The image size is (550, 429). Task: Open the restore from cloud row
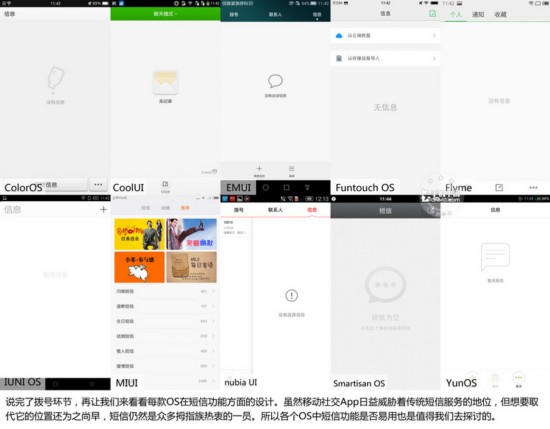point(385,36)
